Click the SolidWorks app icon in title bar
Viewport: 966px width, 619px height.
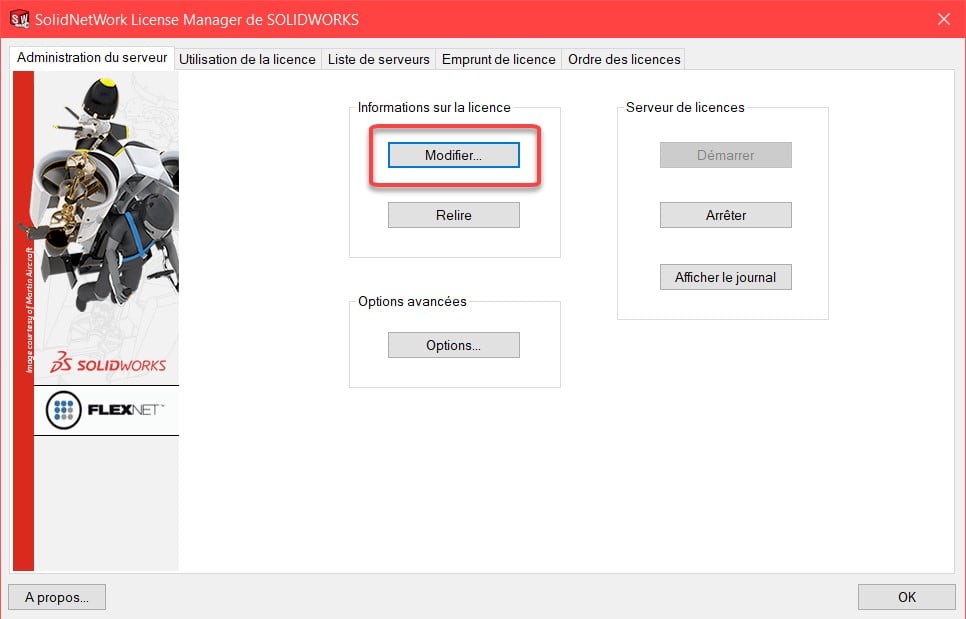(x=19, y=19)
